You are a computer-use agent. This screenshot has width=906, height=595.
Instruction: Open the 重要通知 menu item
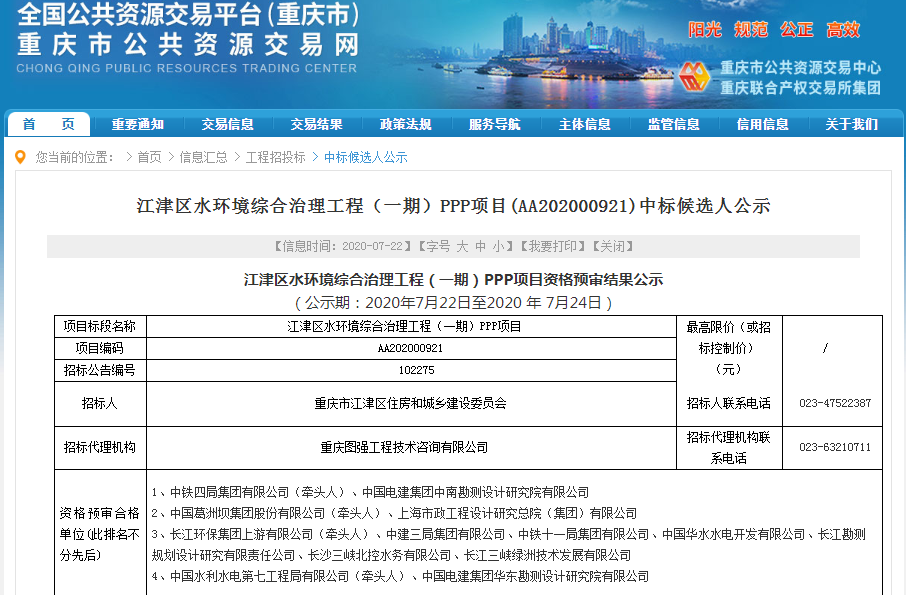point(137,125)
